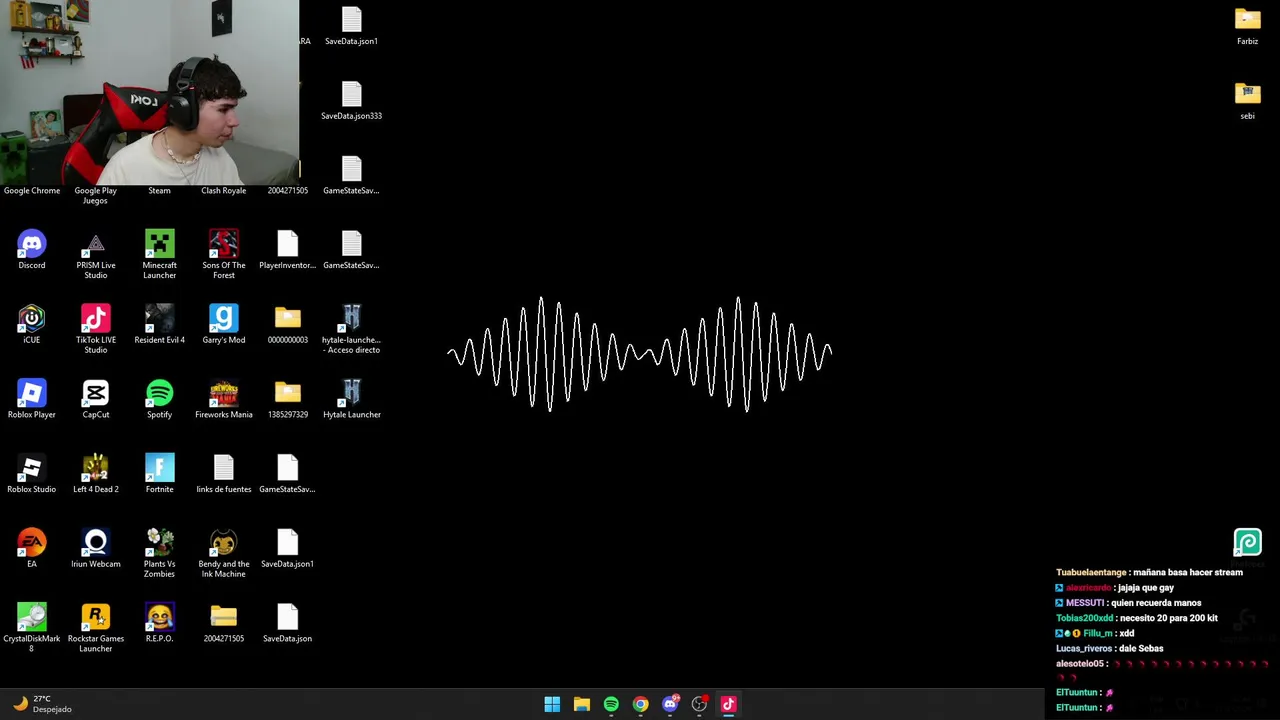Viewport: 1280px width, 720px height.
Task: Click the Google Chrome desktop label
Action: click(32, 190)
